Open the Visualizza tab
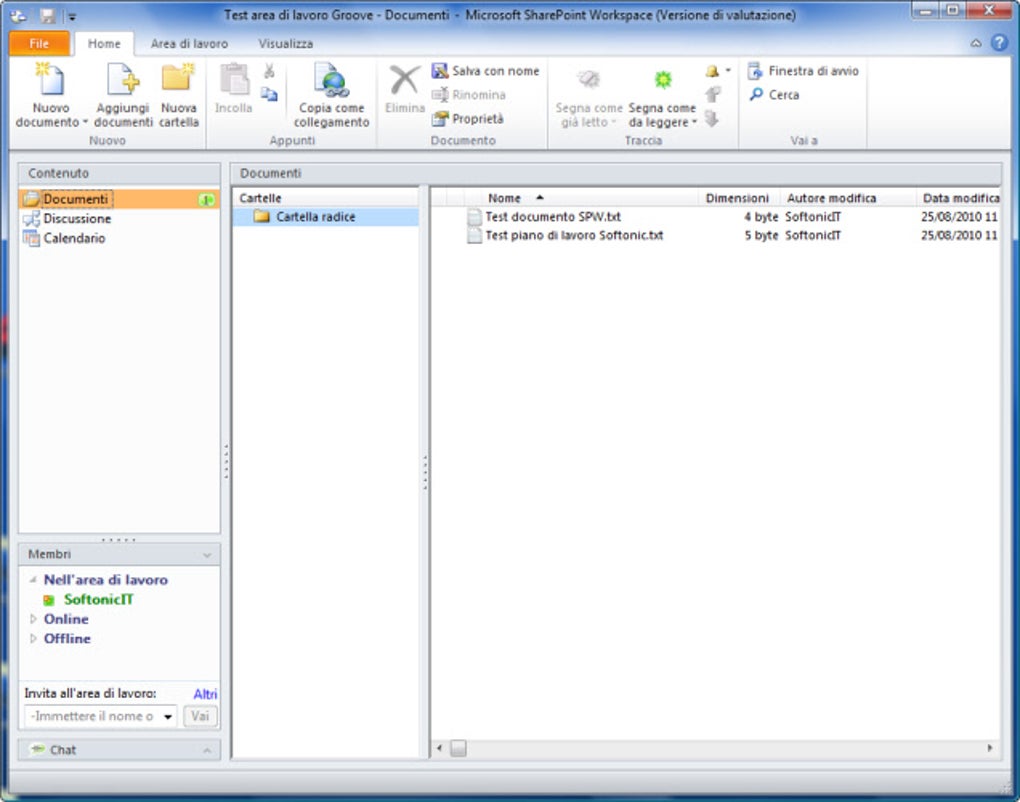The width and height of the screenshot is (1020, 802). click(x=286, y=44)
